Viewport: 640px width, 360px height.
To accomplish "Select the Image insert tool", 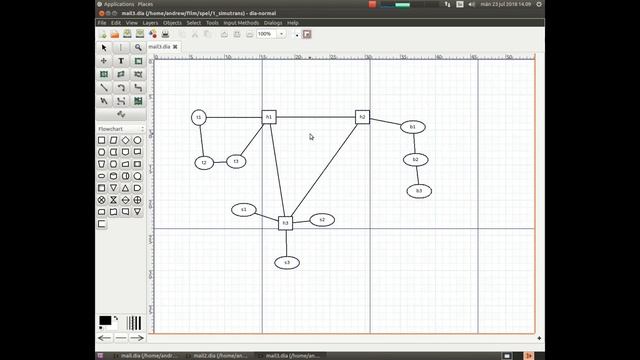I will (138, 101).
